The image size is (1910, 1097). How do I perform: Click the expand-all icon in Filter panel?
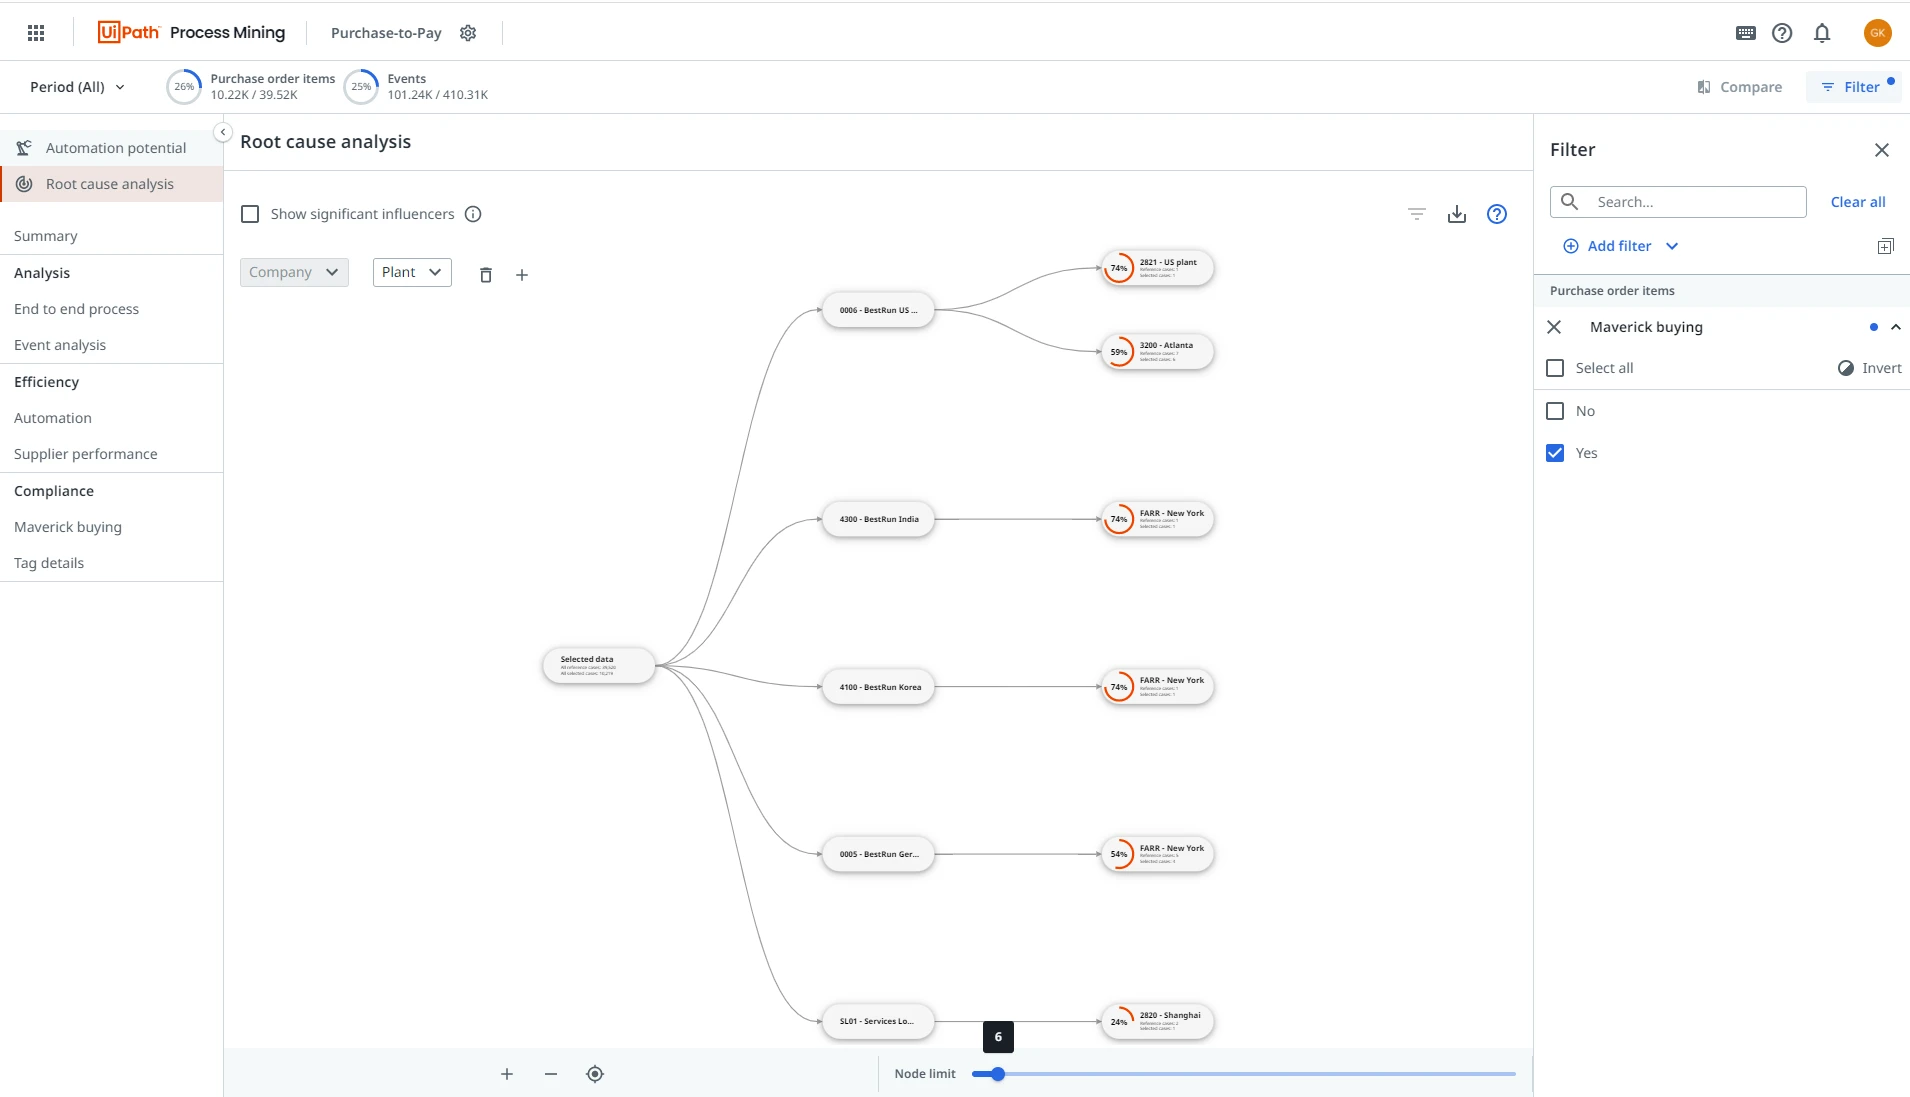[x=1886, y=246]
